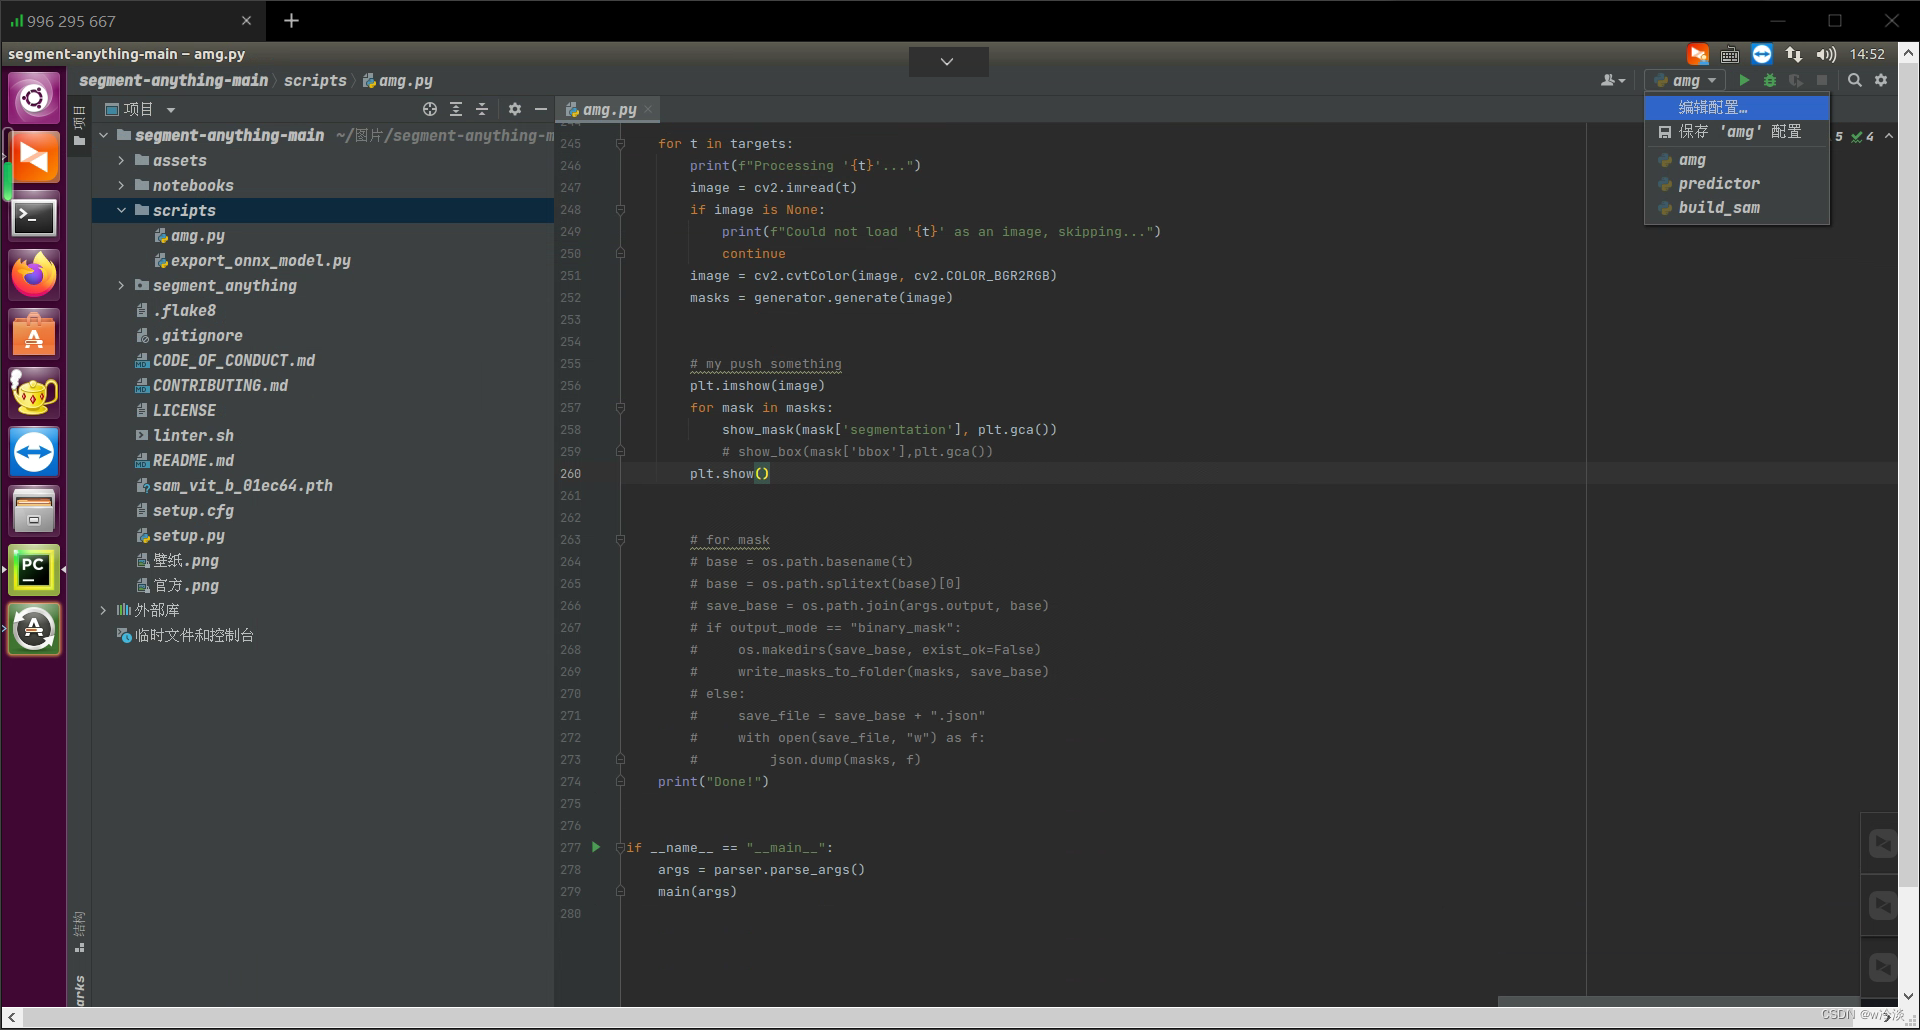Click the collapse all icon in project panel

(482, 109)
